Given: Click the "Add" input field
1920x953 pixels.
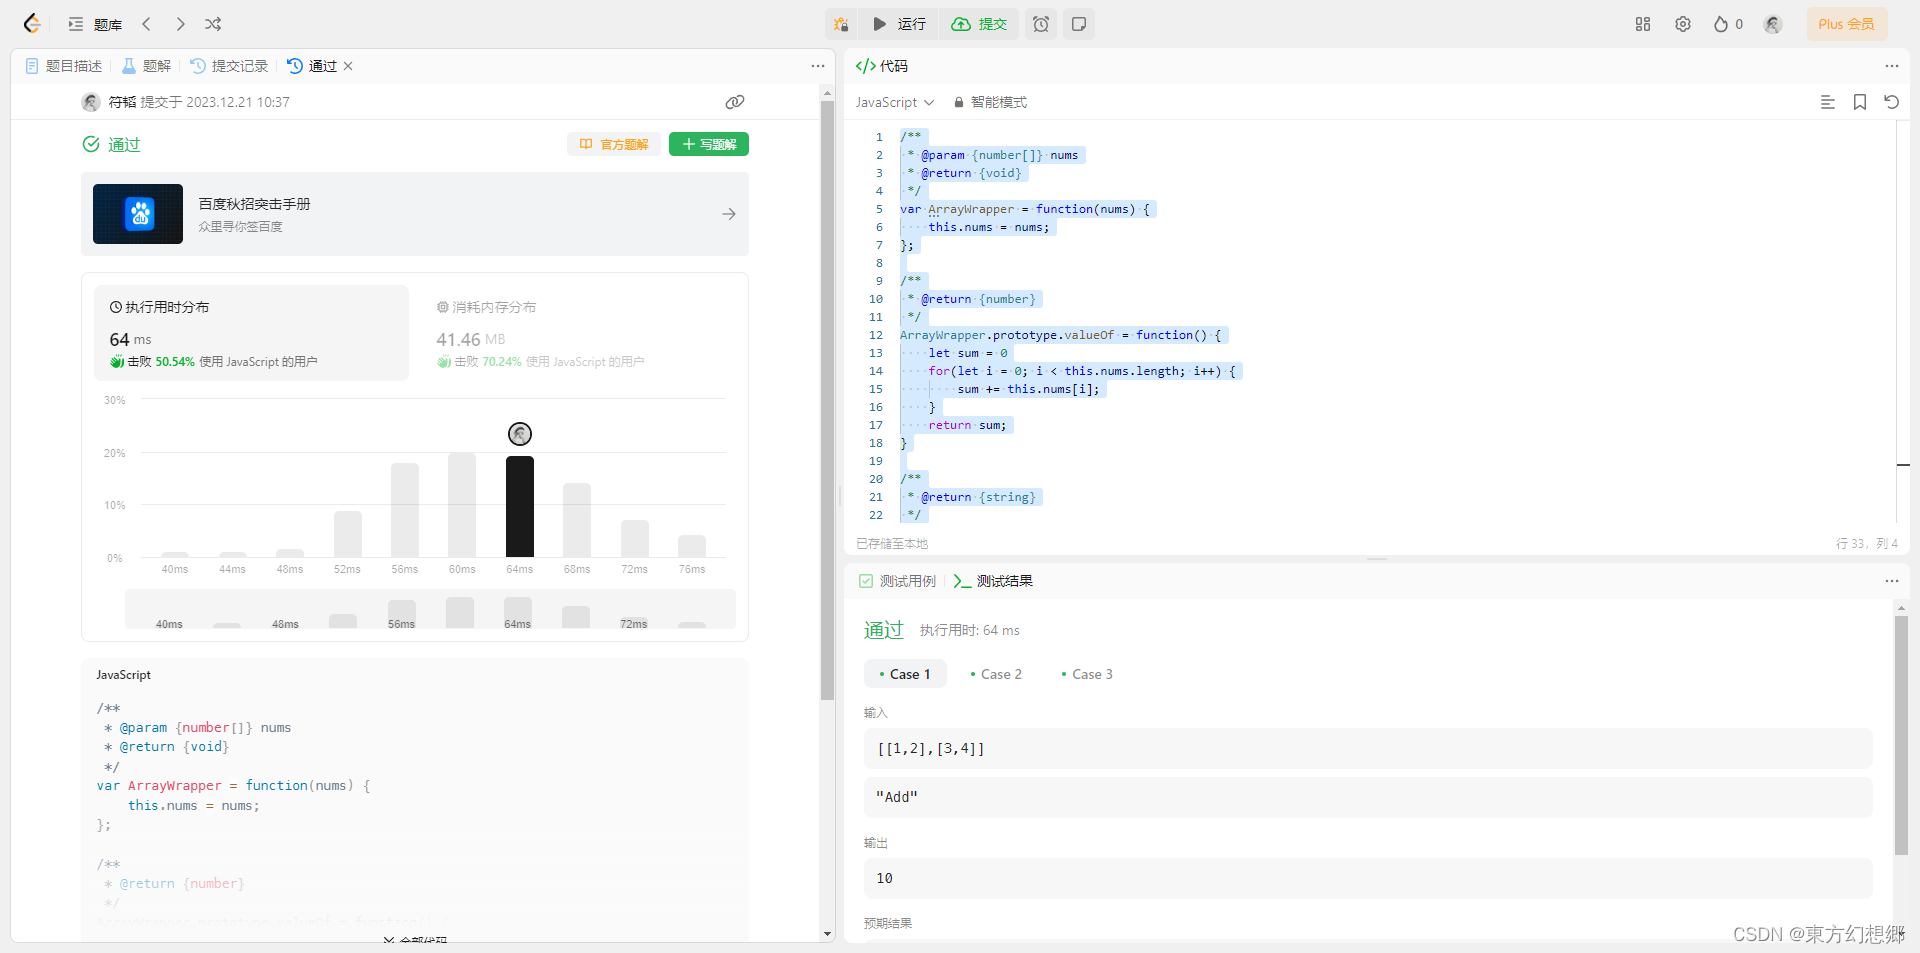Looking at the screenshot, I should click(1368, 797).
